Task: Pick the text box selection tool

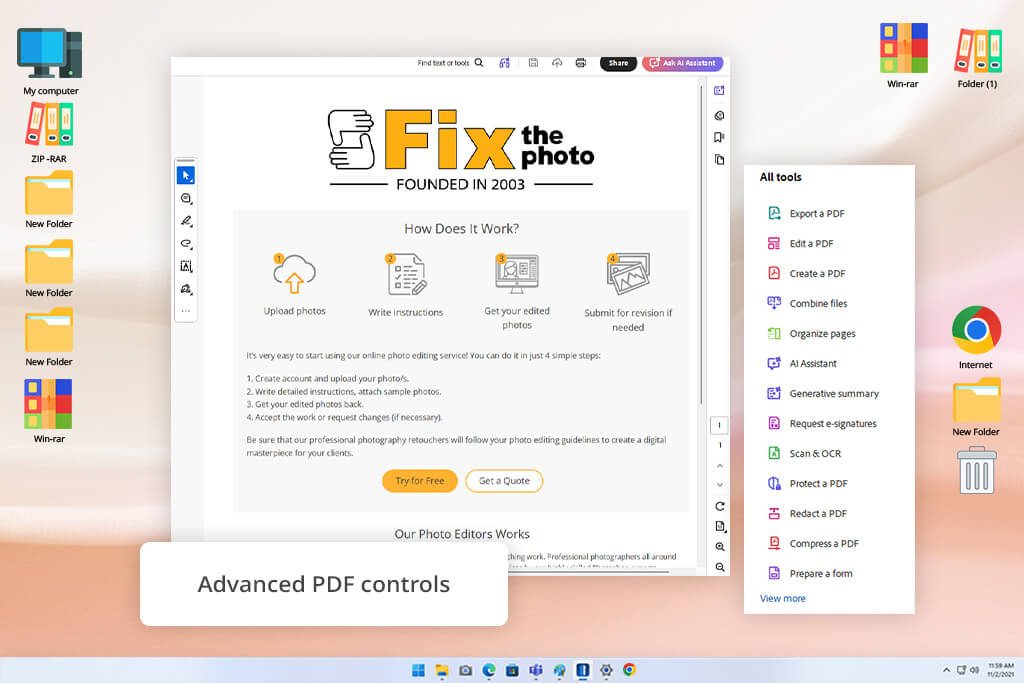Action: click(x=186, y=266)
